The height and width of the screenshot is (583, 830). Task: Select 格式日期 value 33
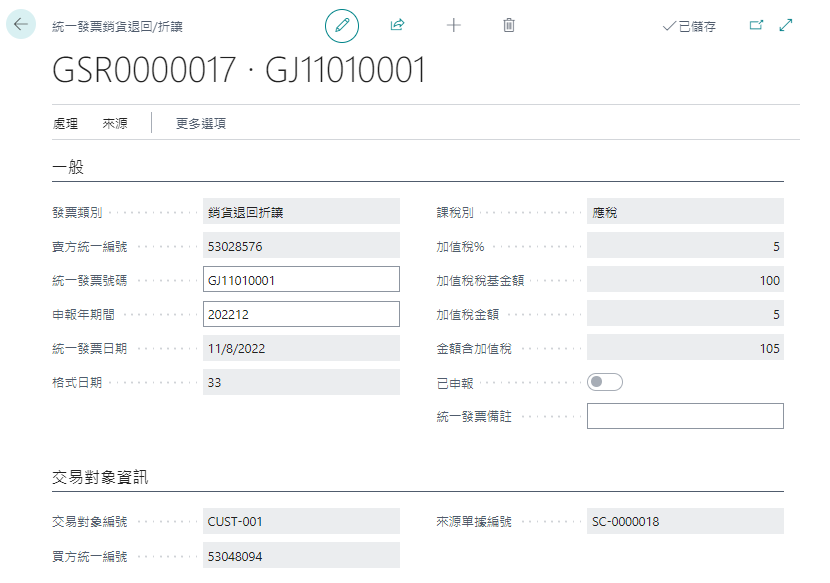(301, 382)
